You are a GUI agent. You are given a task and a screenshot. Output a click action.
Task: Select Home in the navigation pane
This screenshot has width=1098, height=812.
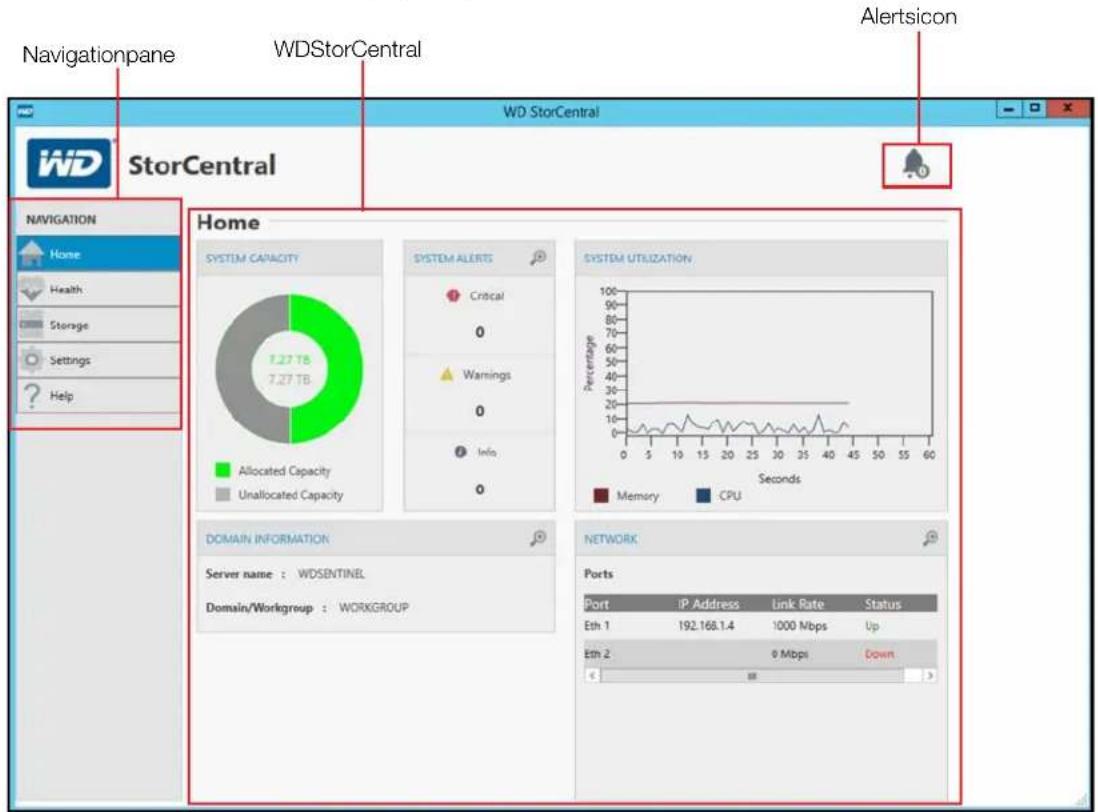98,253
